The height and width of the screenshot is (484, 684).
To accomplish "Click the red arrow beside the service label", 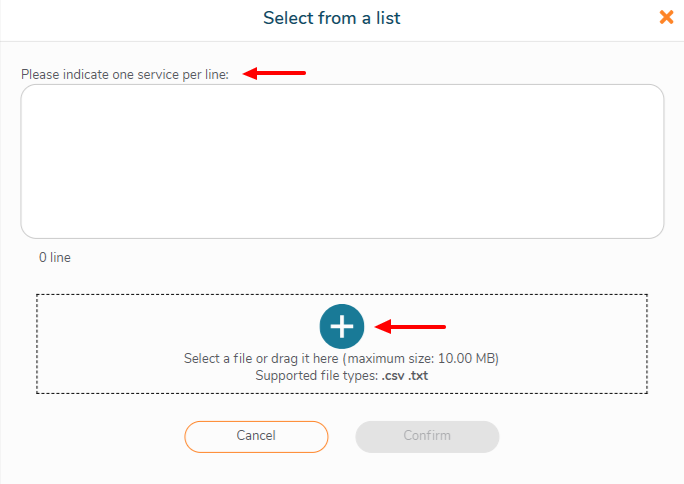I will click(x=275, y=73).
